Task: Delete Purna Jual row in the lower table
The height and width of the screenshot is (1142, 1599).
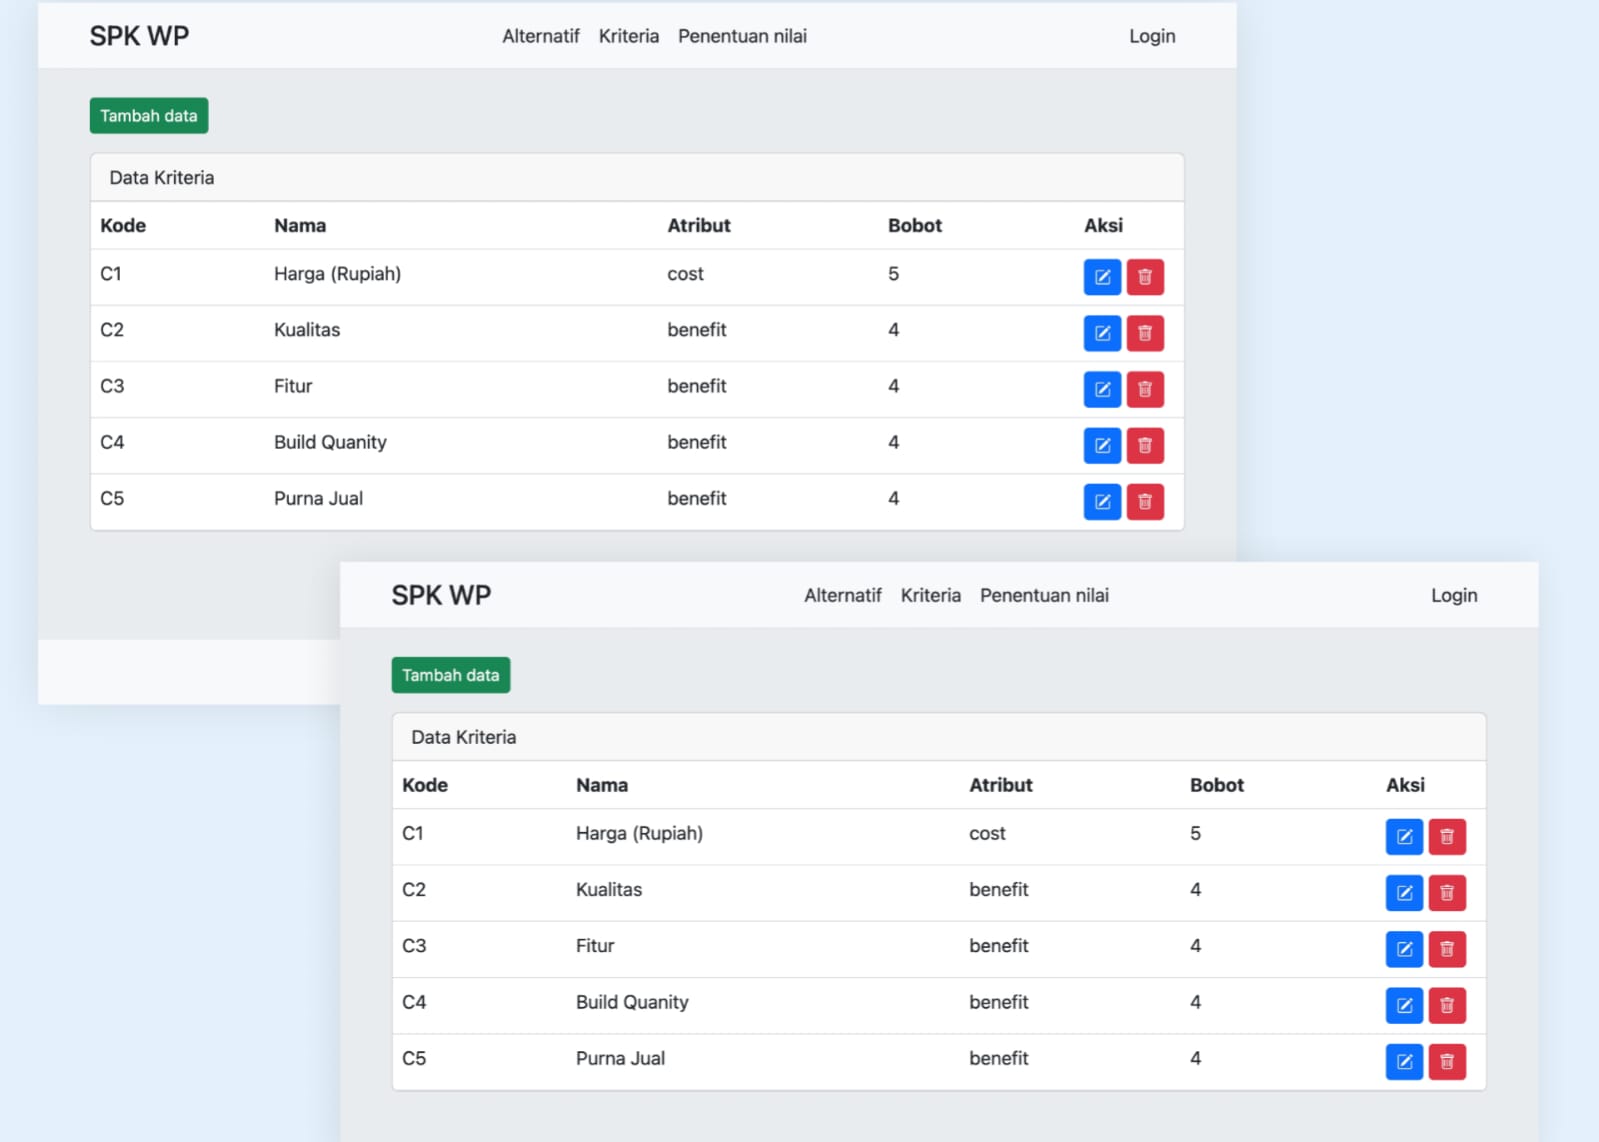Action: coord(1446,1061)
